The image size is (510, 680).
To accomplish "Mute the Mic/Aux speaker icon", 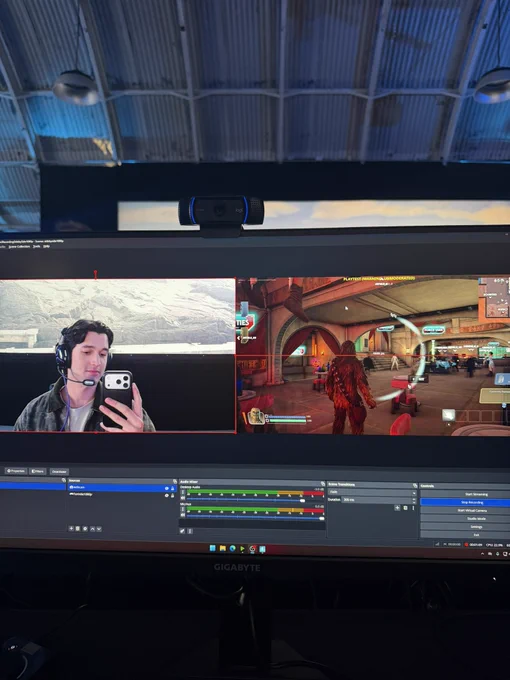I will (x=183, y=516).
